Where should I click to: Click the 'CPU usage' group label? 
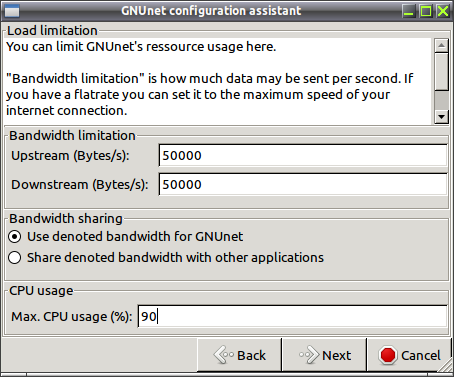coord(41,291)
